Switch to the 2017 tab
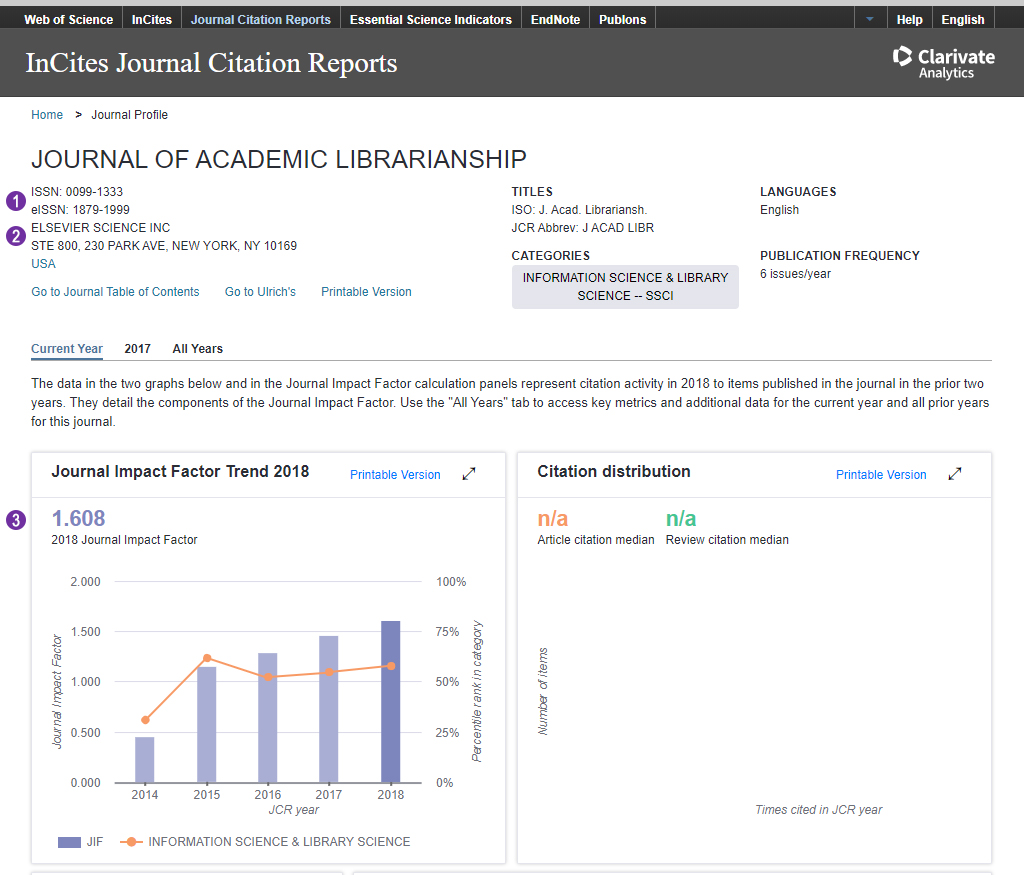The image size is (1024, 875). point(137,349)
